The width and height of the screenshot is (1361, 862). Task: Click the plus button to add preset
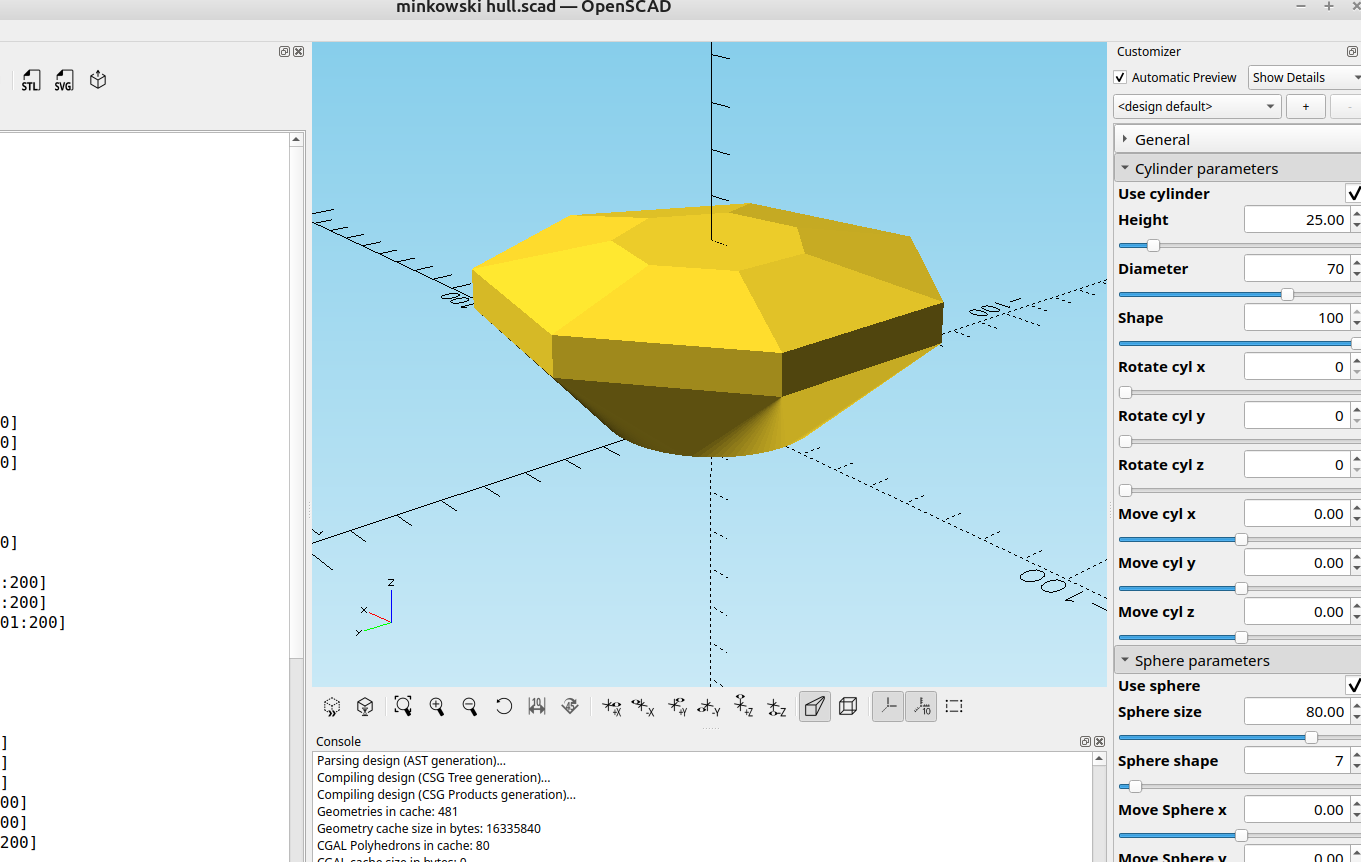click(1305, 106)
